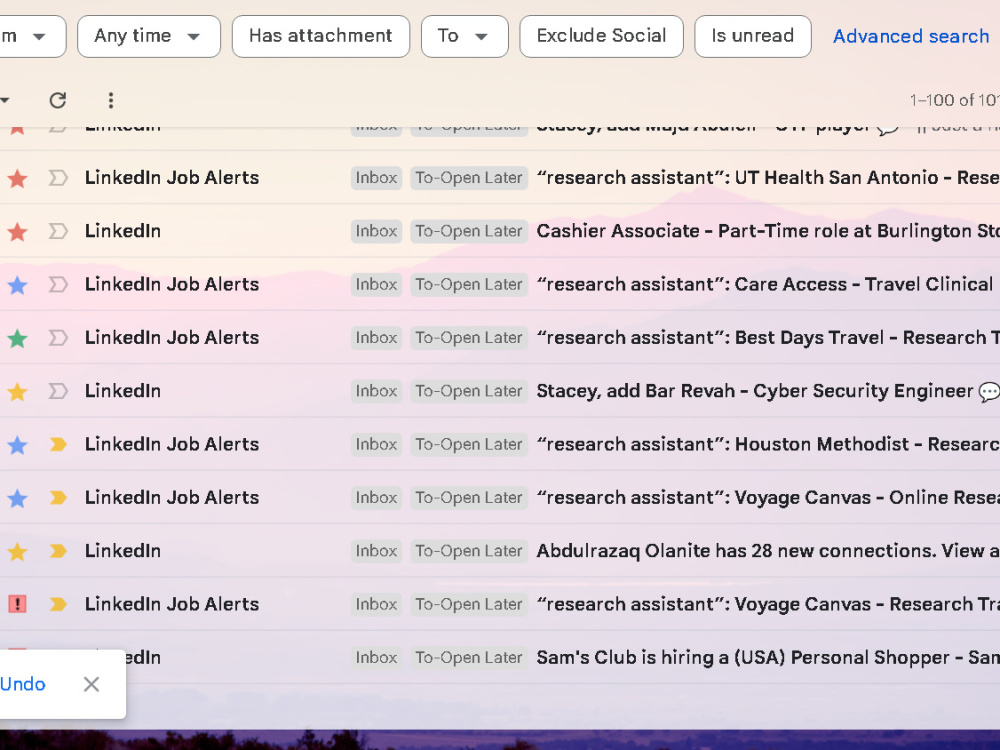Click Inbox label on Sam's Club email

pos(376,658)
